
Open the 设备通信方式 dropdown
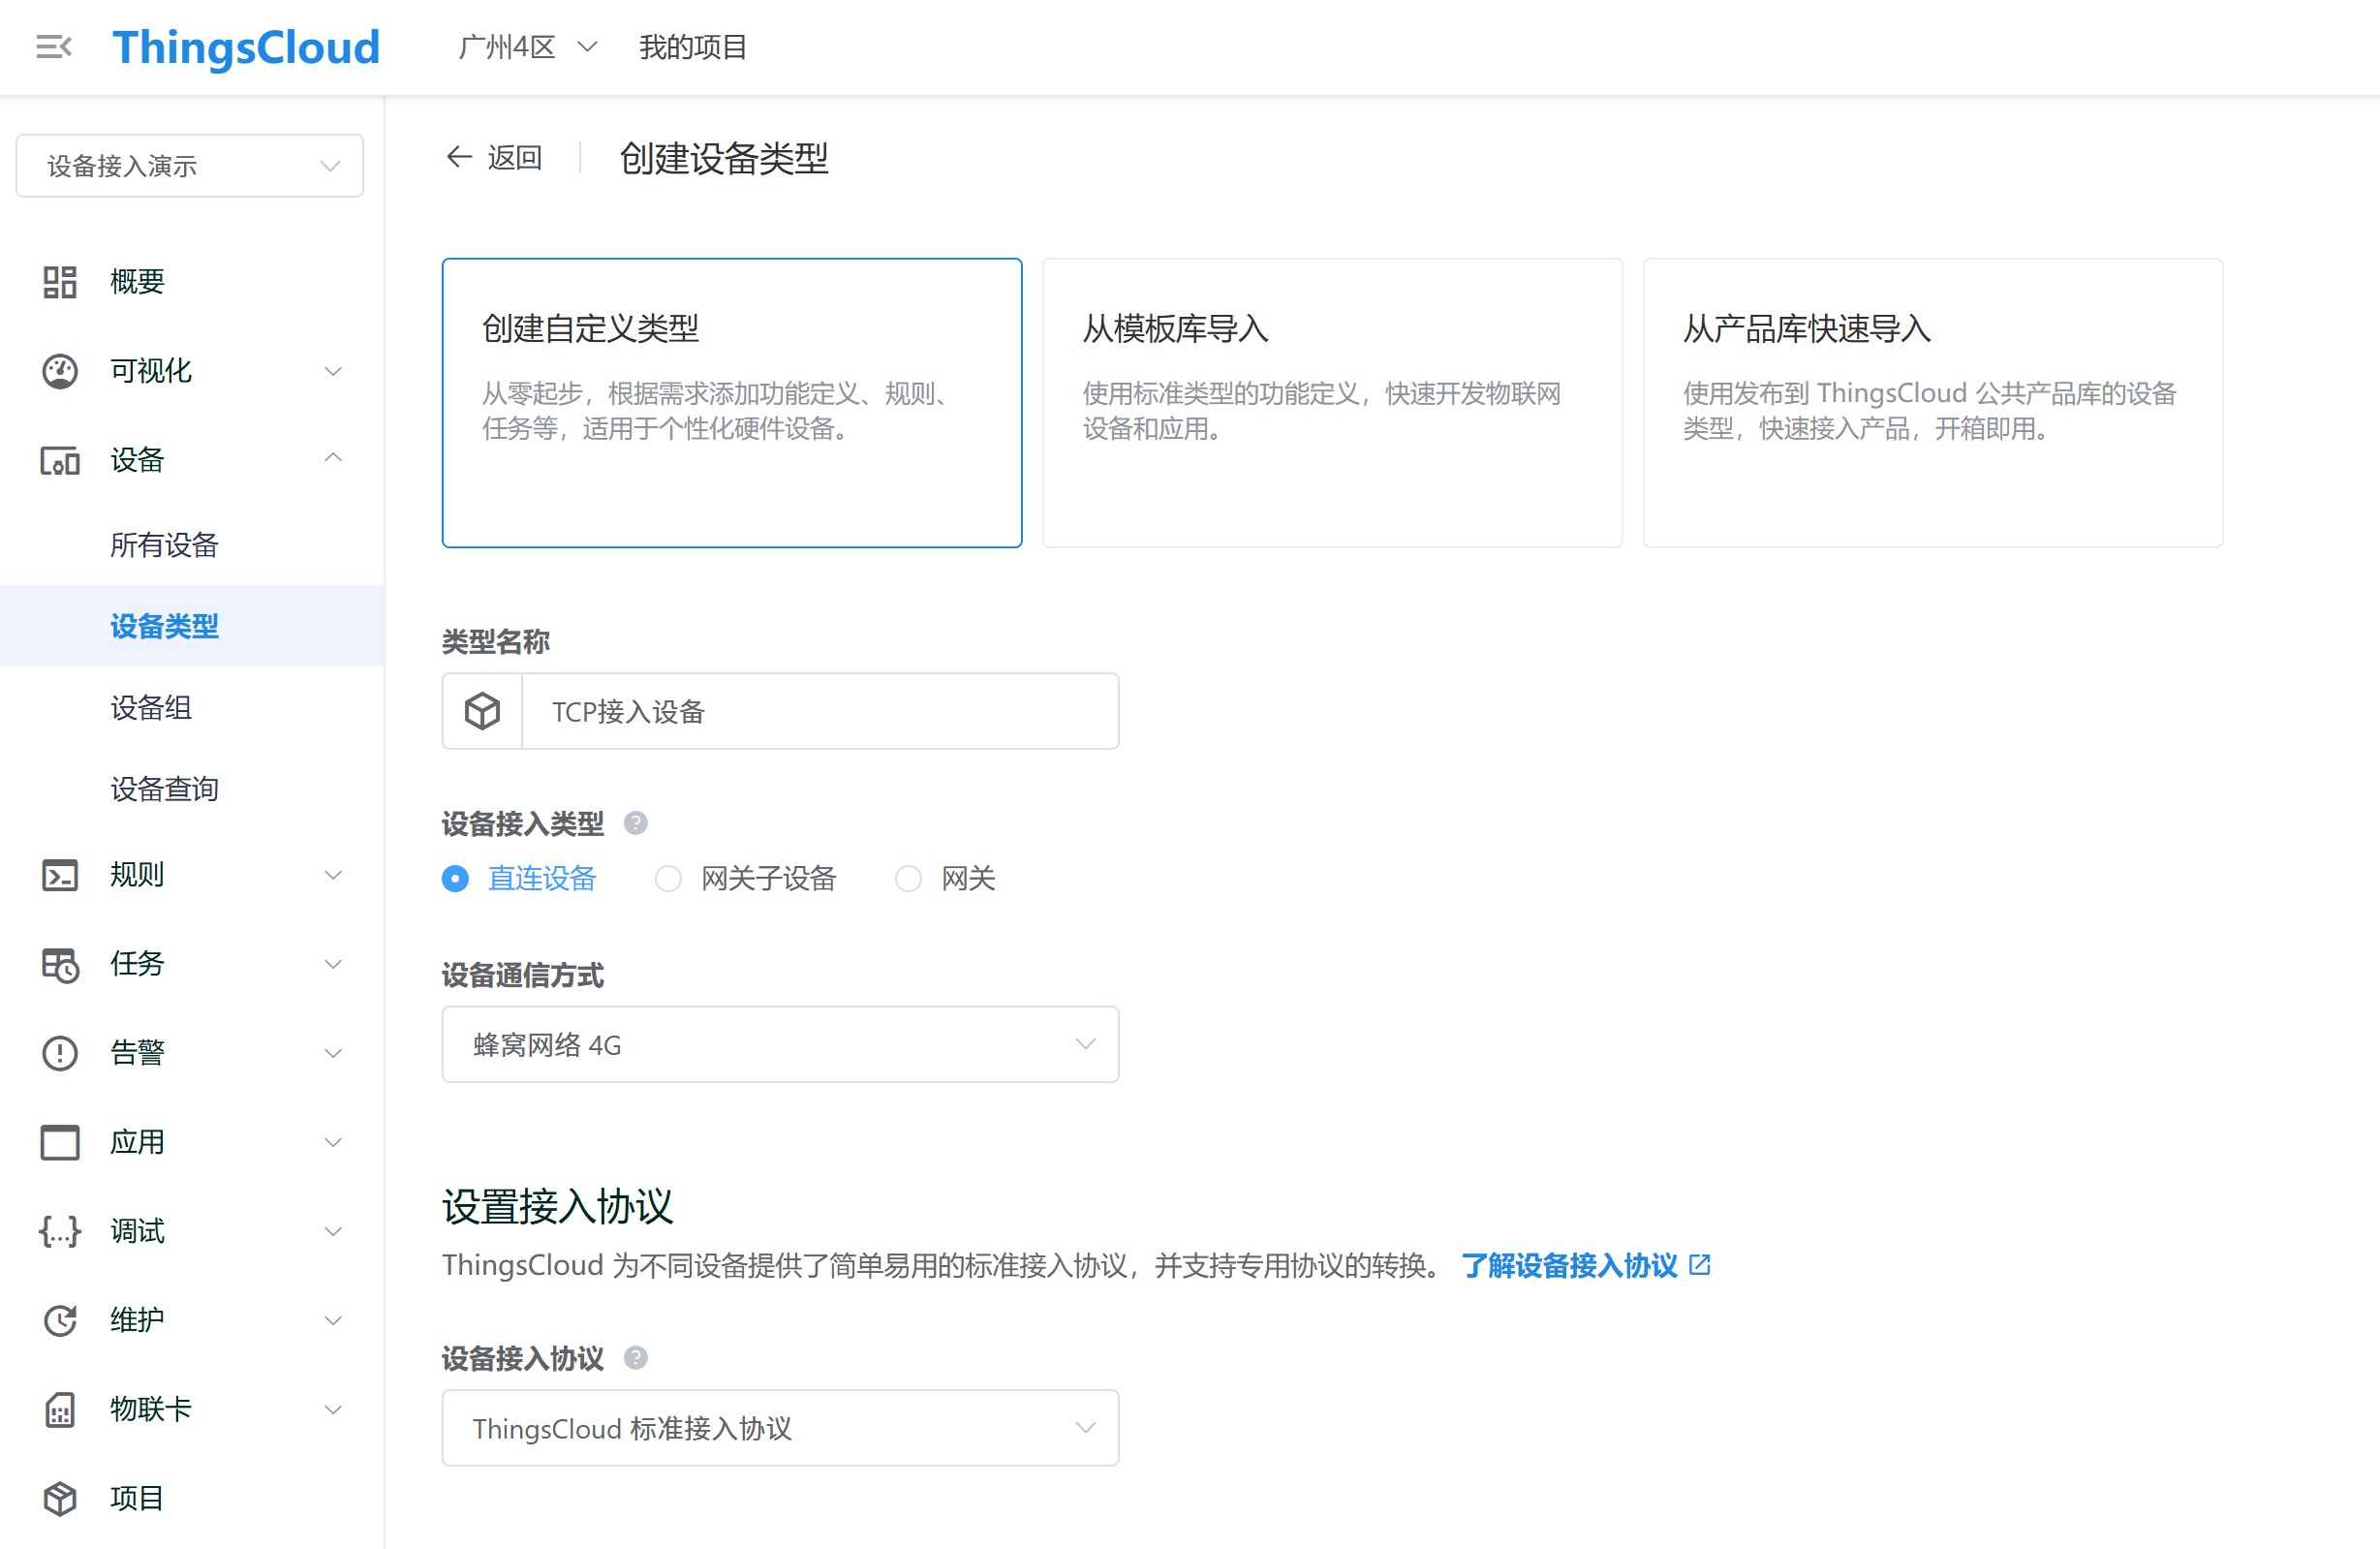pyautogui.click(x=780, y=1044)
